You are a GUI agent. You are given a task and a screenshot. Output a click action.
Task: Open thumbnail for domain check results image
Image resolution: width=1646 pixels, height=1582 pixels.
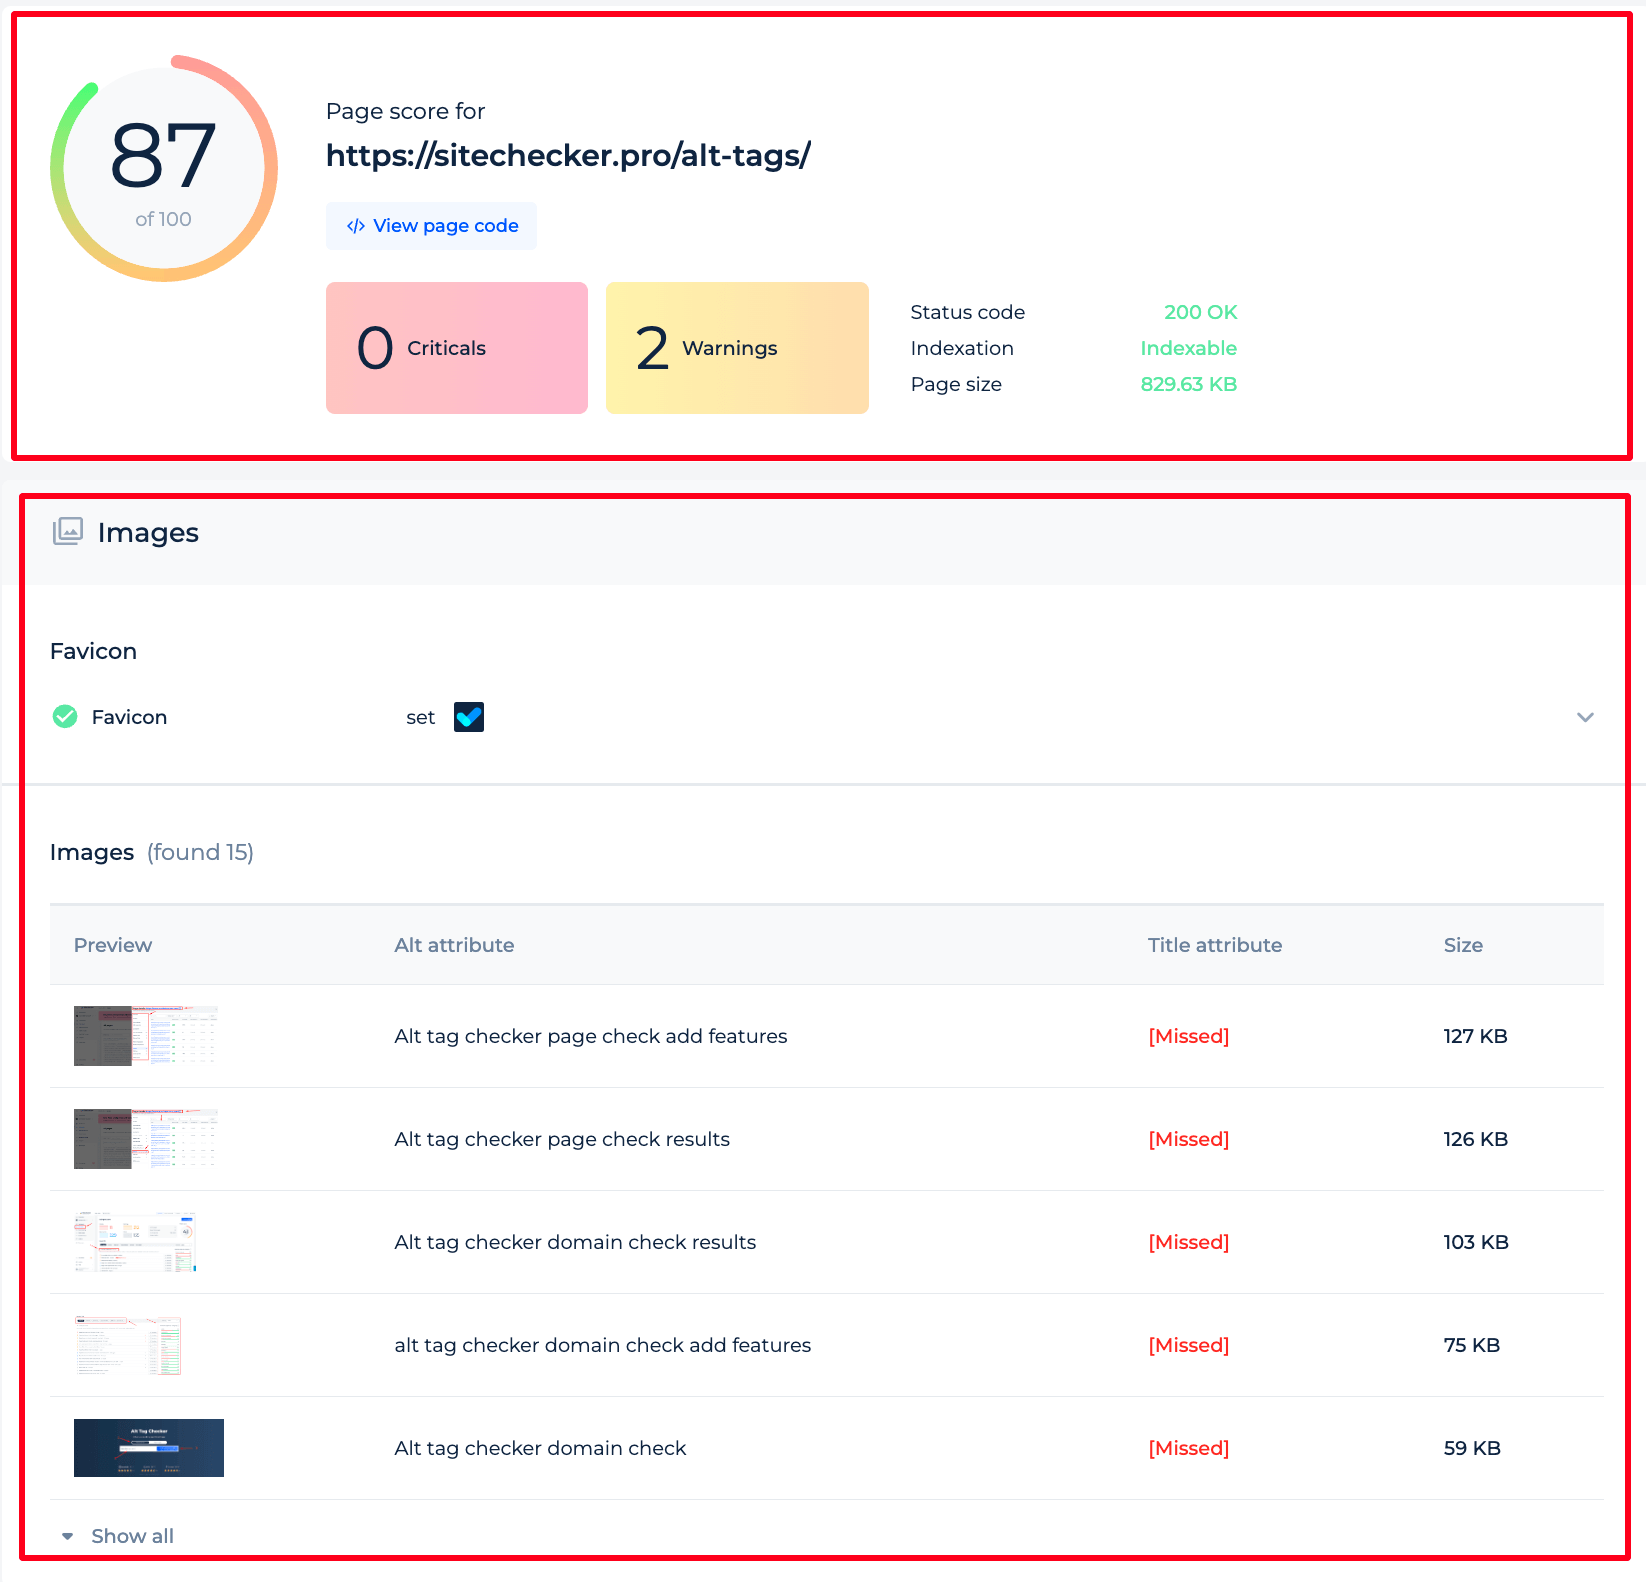136,1242
